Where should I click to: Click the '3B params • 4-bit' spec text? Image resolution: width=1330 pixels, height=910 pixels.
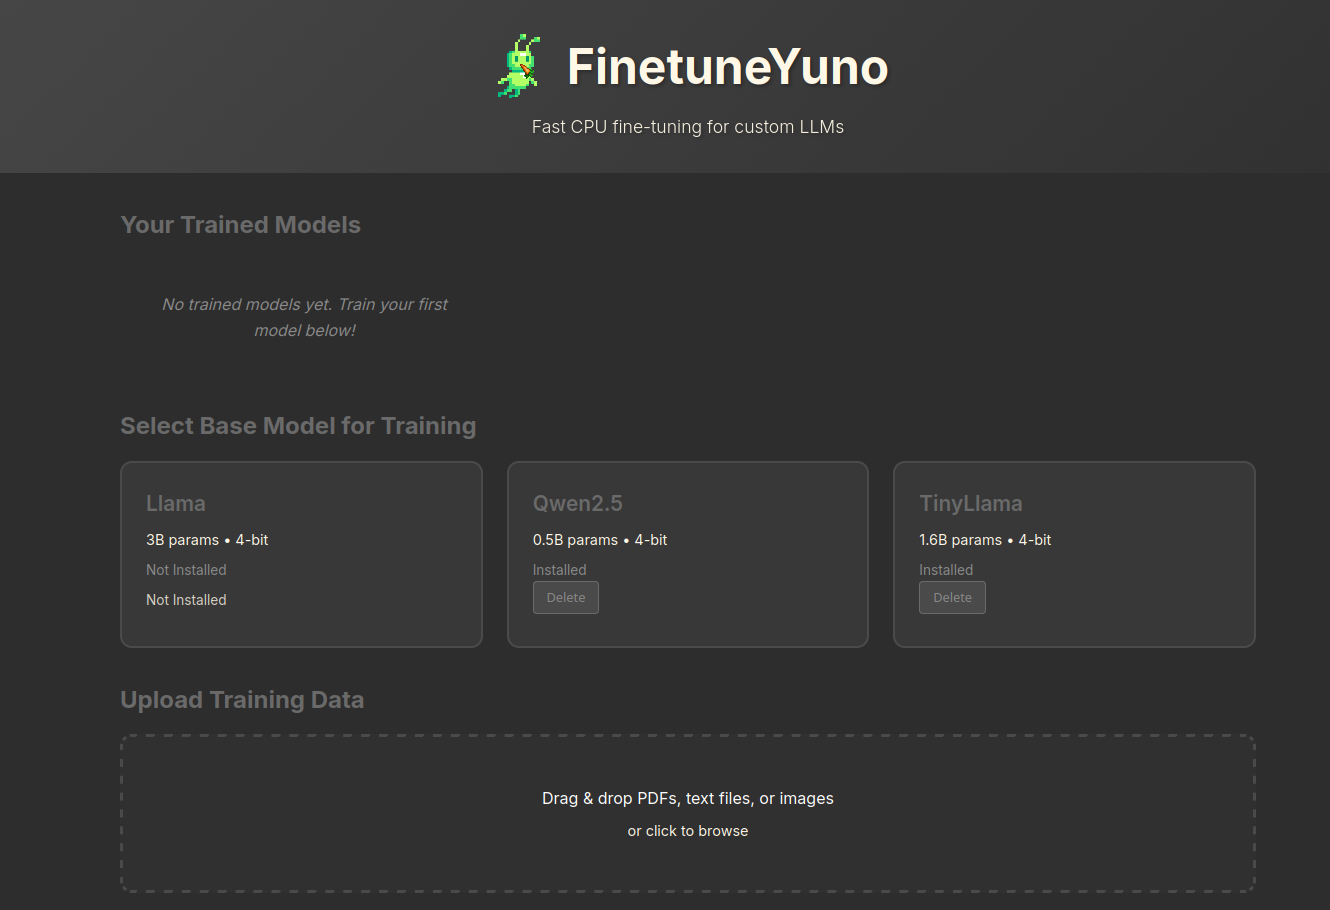(x=207, y=539)
